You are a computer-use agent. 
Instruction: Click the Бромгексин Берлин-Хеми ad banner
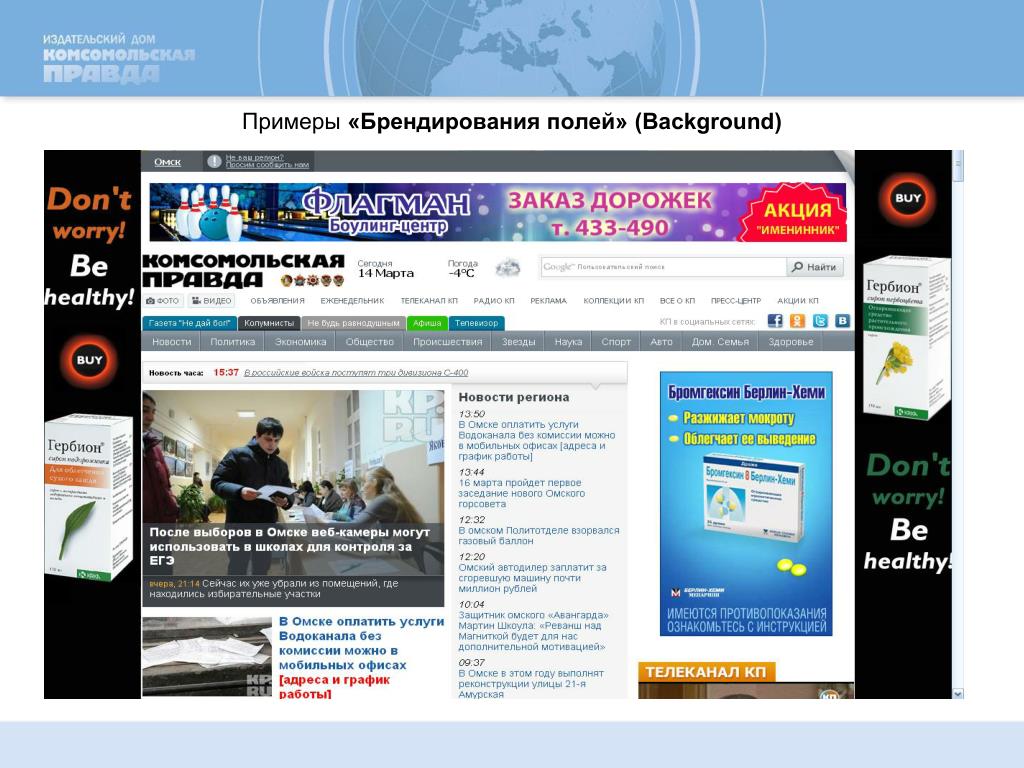coord(746,504)
